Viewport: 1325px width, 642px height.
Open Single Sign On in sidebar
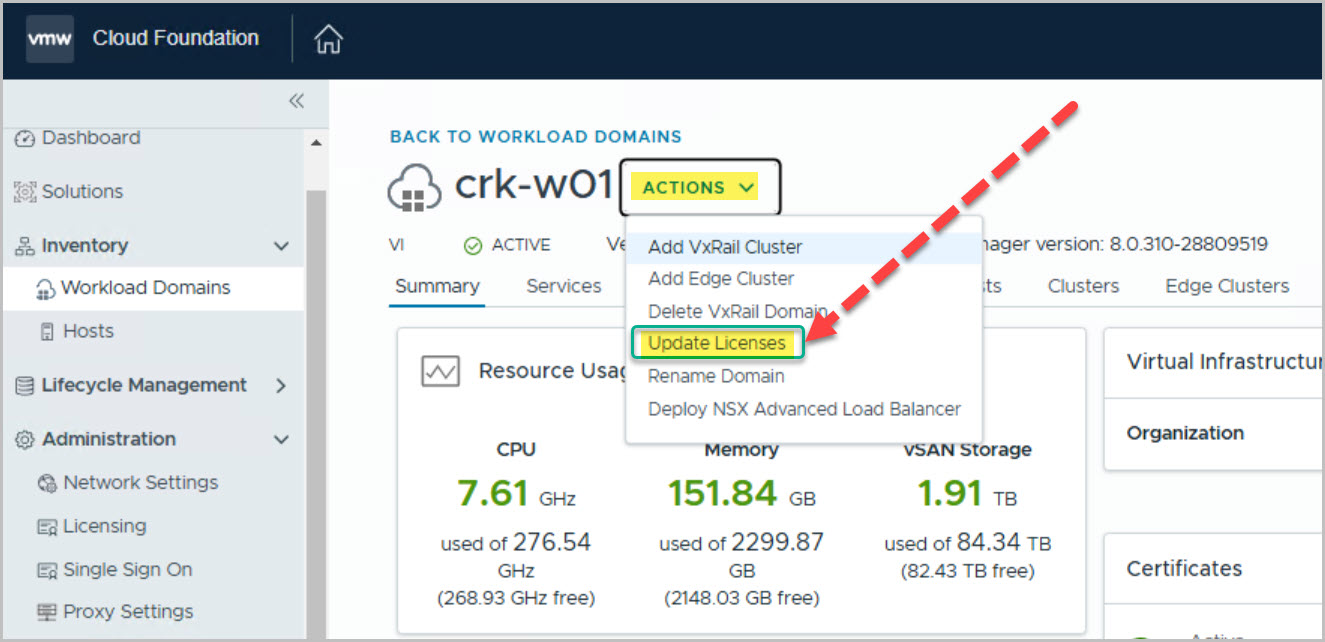127,569
